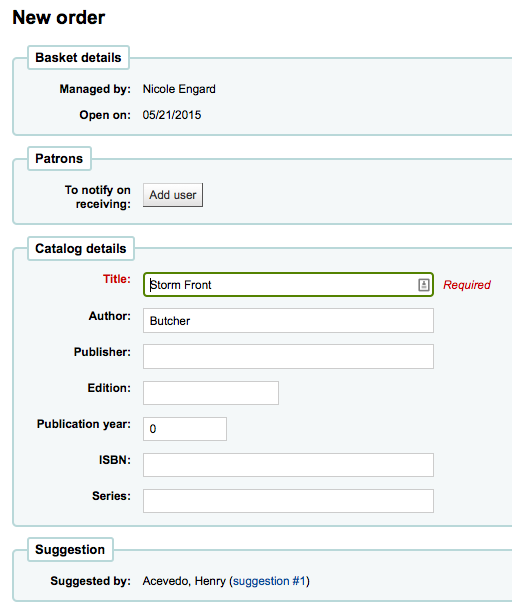Click the Catalog details section heading

coord(81,249)
